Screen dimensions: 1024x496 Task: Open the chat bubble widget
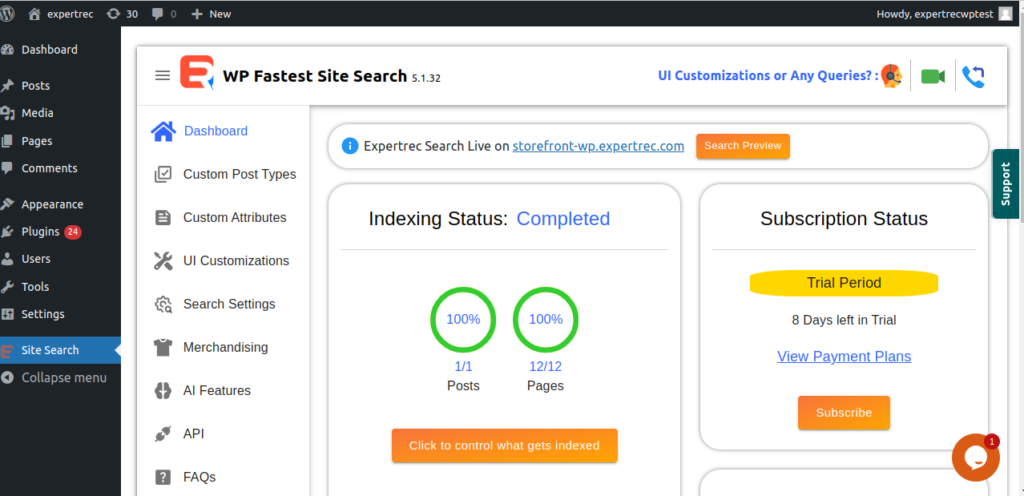coord(975,457)
